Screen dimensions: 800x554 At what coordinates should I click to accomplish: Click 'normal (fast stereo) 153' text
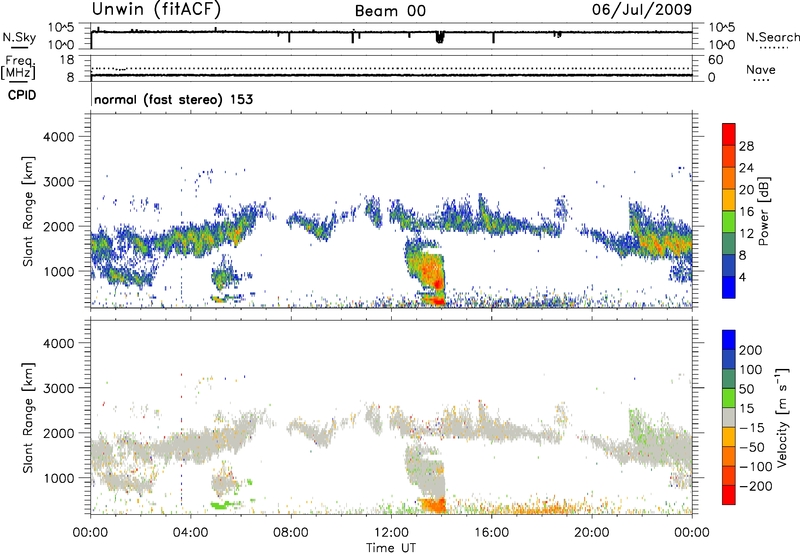click(x=173, y=99)
